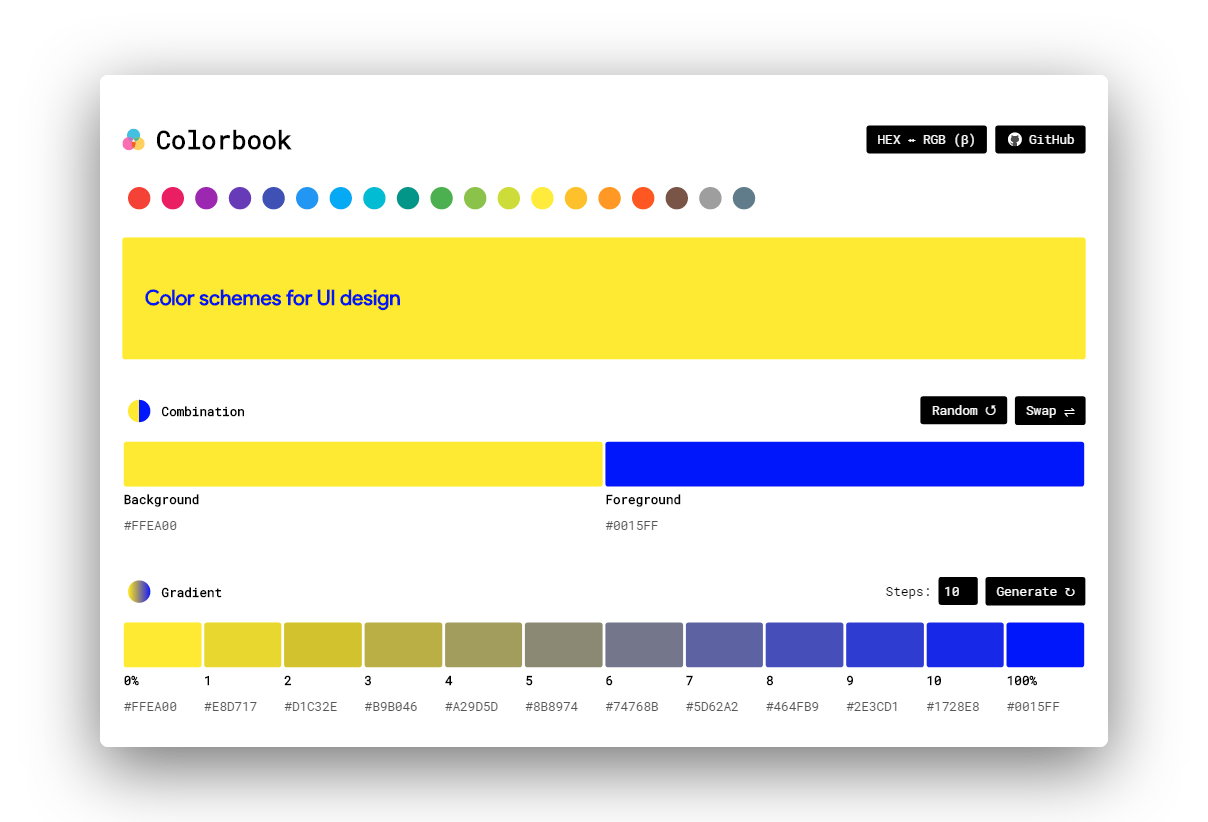The image size is (1208, 822).
Task: Click the yellow preview banner
Action: [604, 298]
